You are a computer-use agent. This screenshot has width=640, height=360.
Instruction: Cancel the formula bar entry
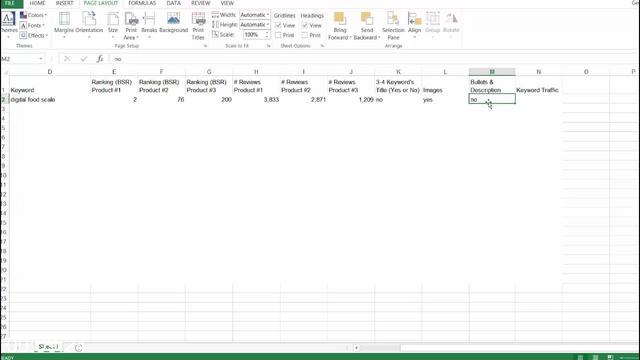[x=67, y=59]
